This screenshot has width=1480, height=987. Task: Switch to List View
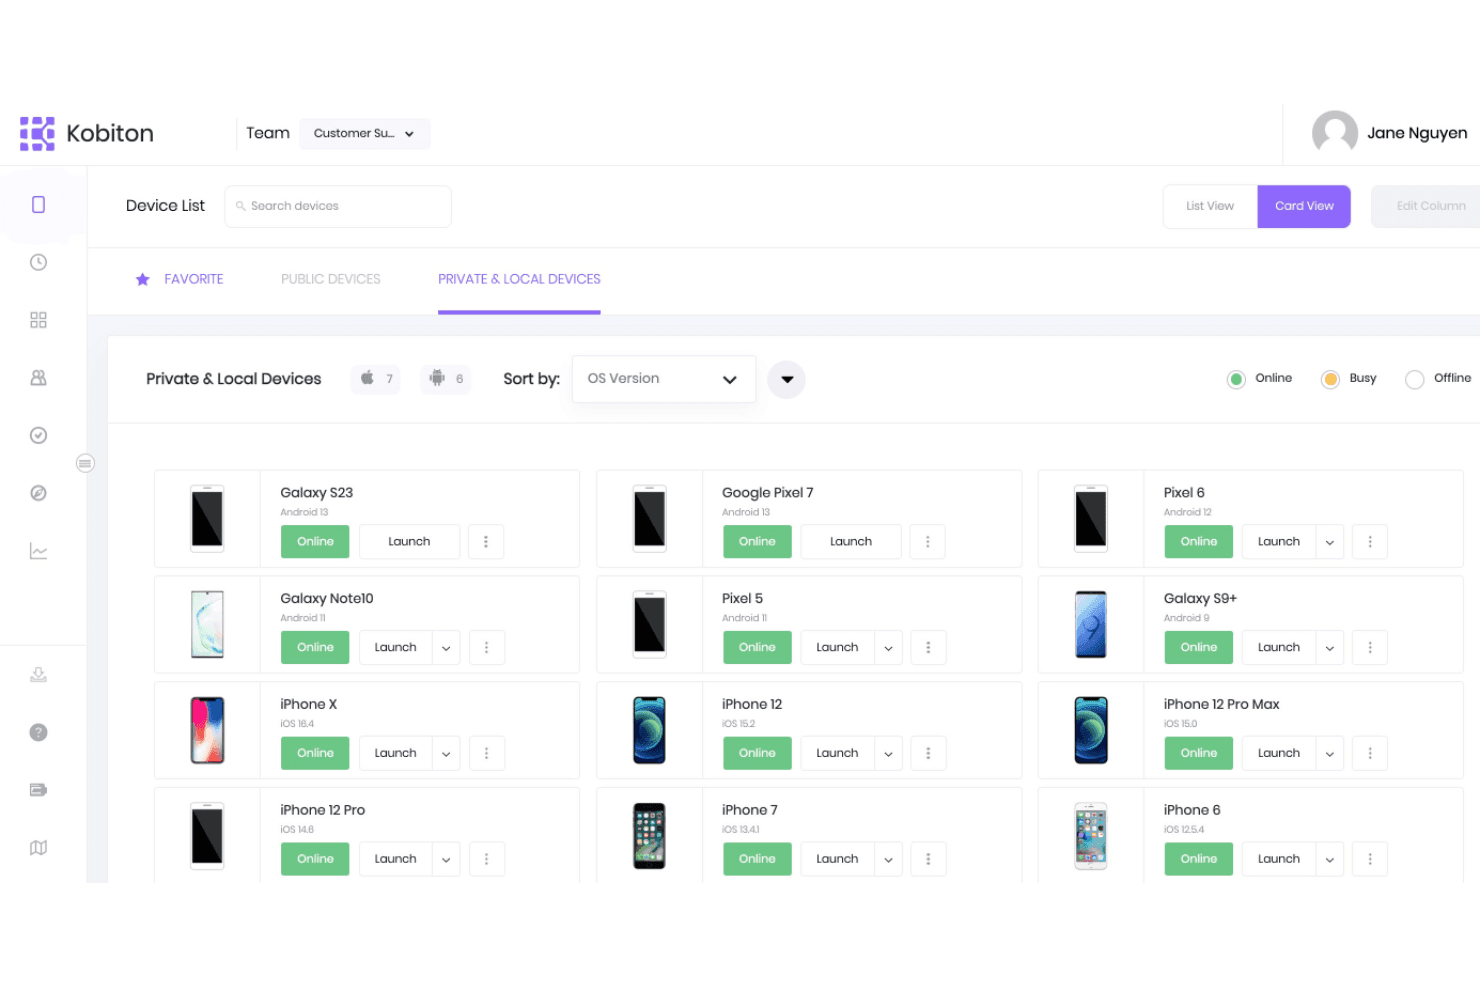[1210, 206]
